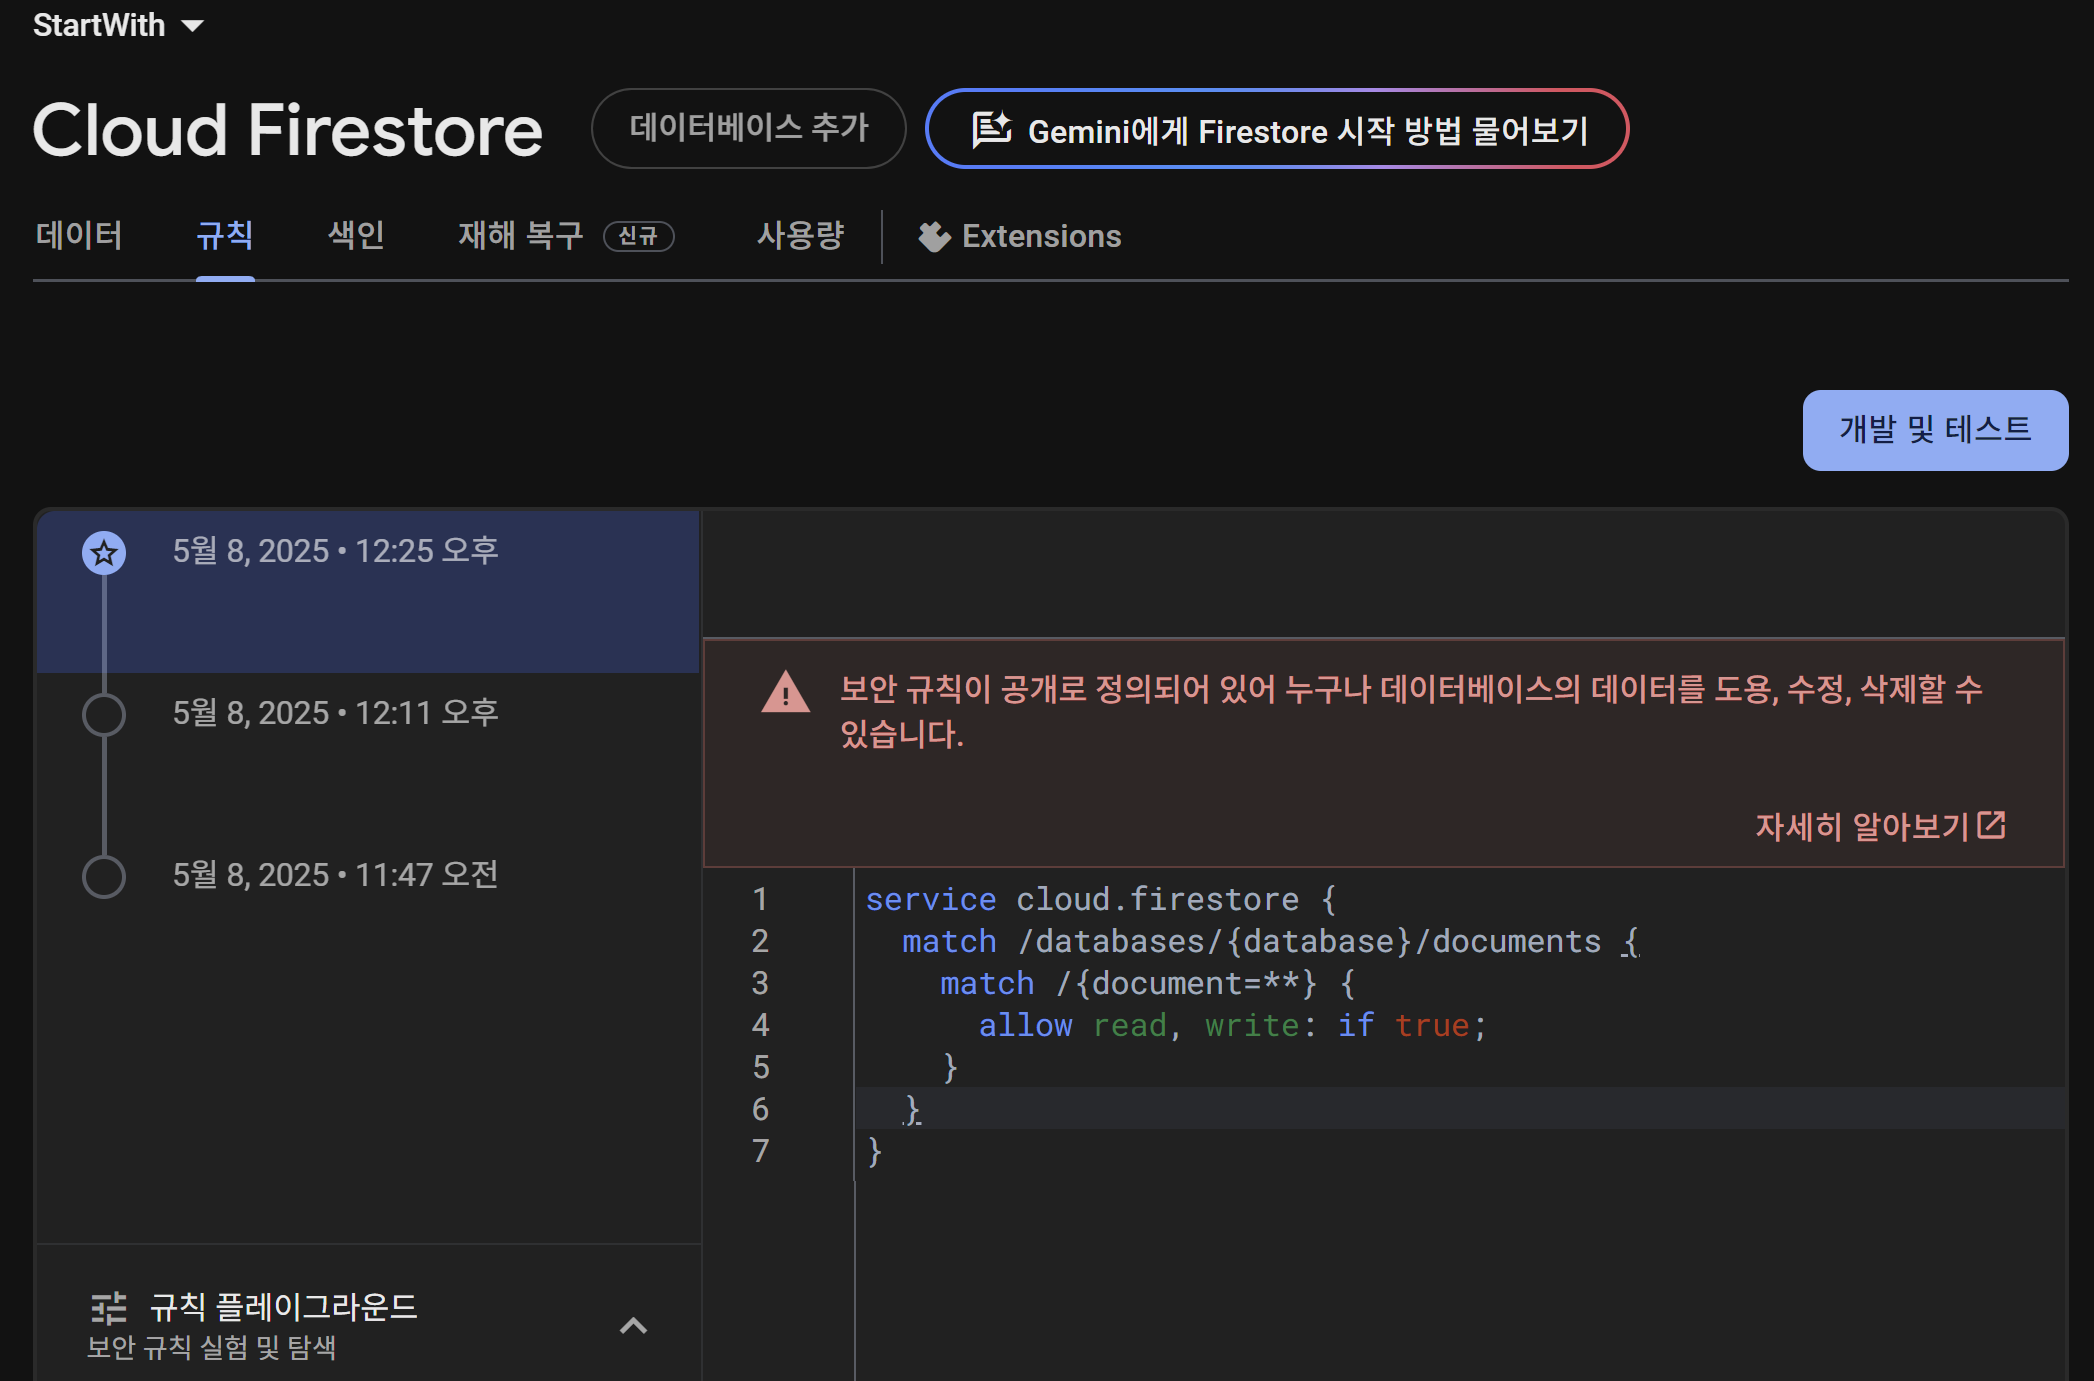Click line 4 of the rules editor
The height and width of the screenshot is (1381, 2094).
pyautogui.click(x=1231, y=1025)
